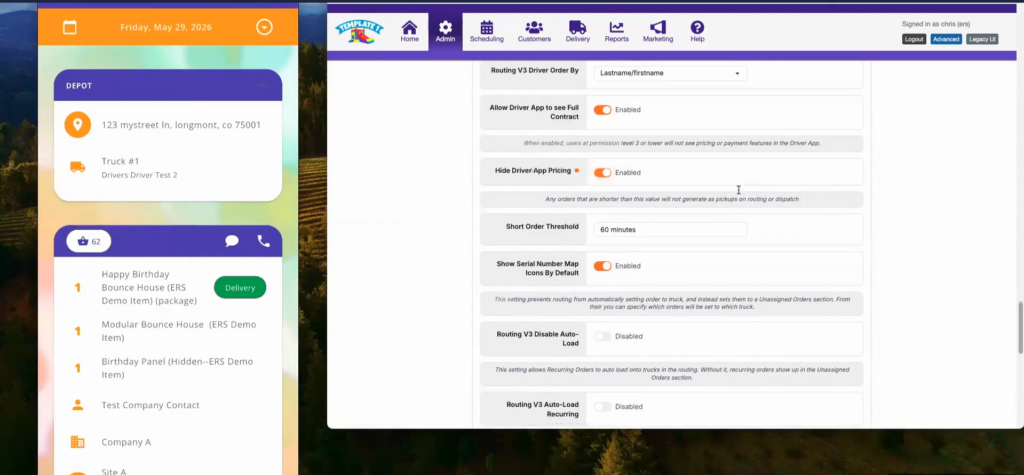This screenshot has width=1024, height=475.
Task: Open the calendar icon in orange header
Action: tap(69, 27)
